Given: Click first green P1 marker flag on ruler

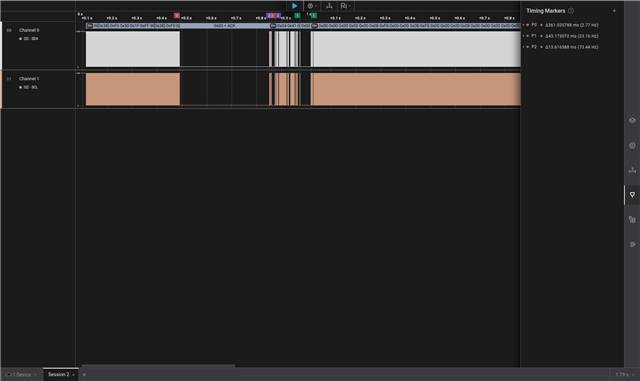Looking at the screenshot, I should (x=297, y=16).
